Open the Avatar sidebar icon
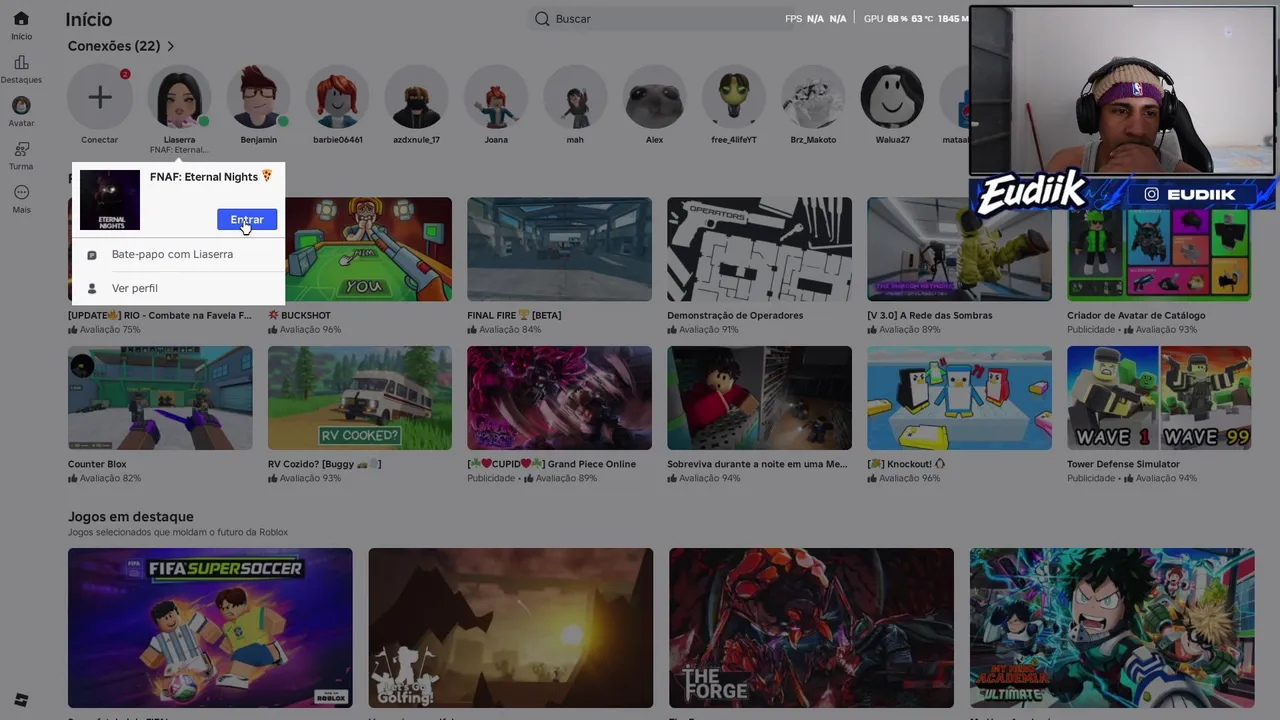 click(x=21, y=106)
